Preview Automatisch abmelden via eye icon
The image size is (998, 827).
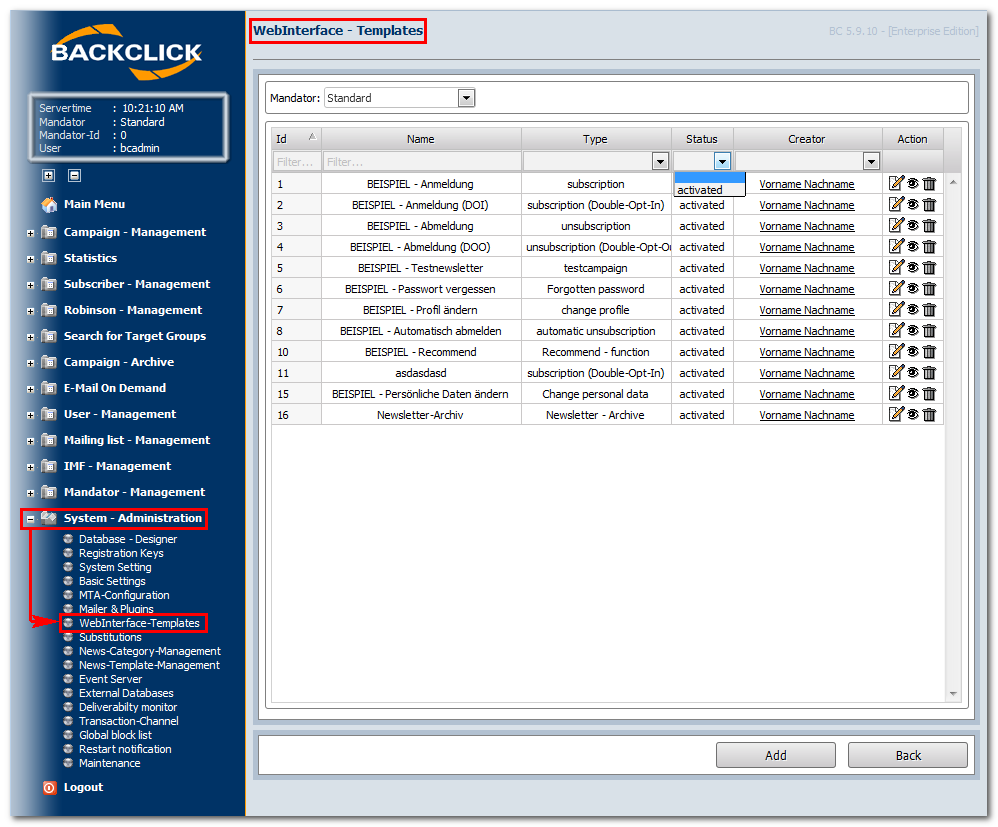(913, 330)
